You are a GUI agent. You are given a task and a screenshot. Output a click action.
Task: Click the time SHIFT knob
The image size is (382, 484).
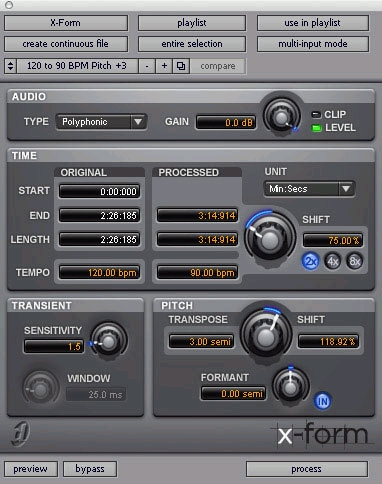[x=270, y=239]
